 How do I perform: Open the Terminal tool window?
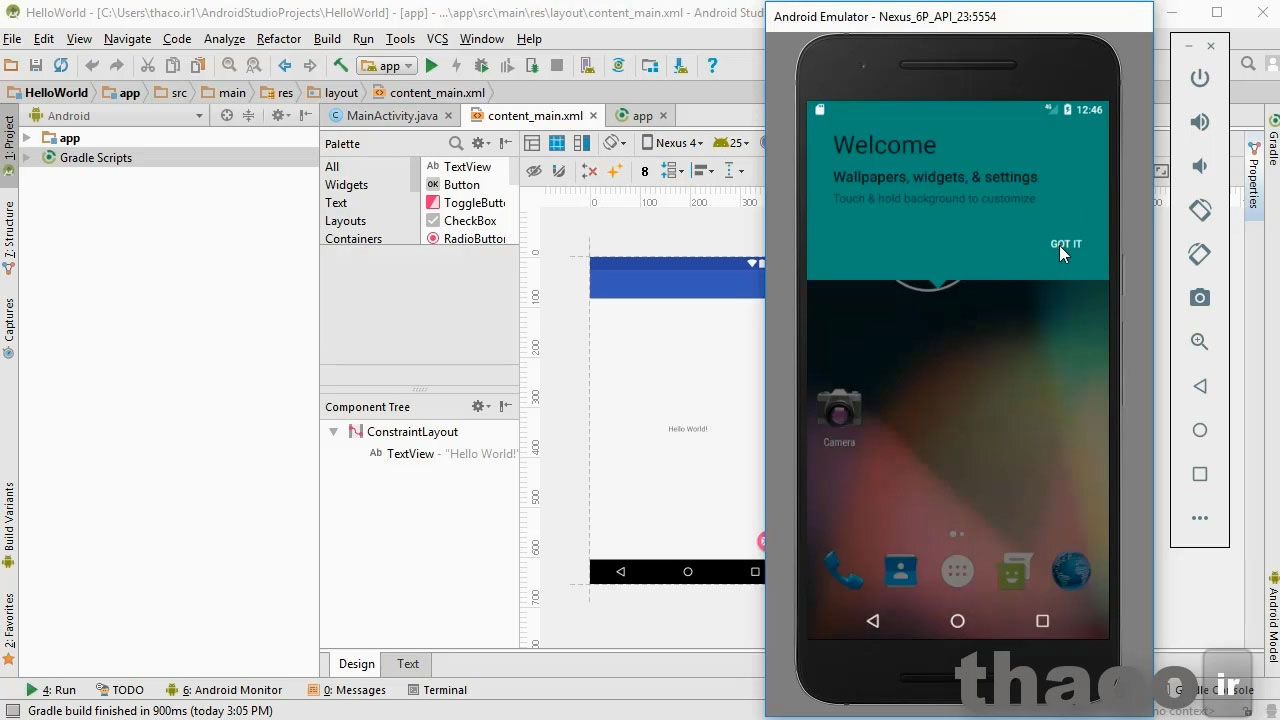pyautogui.click(x=437, y=690)
